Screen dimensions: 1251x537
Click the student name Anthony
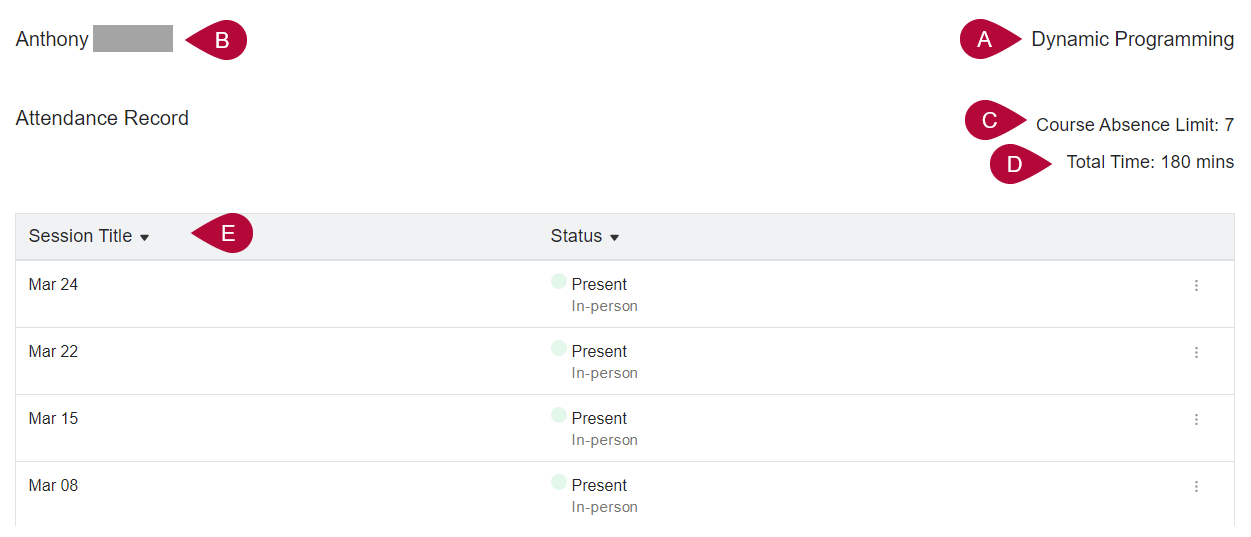coord(52,40)
